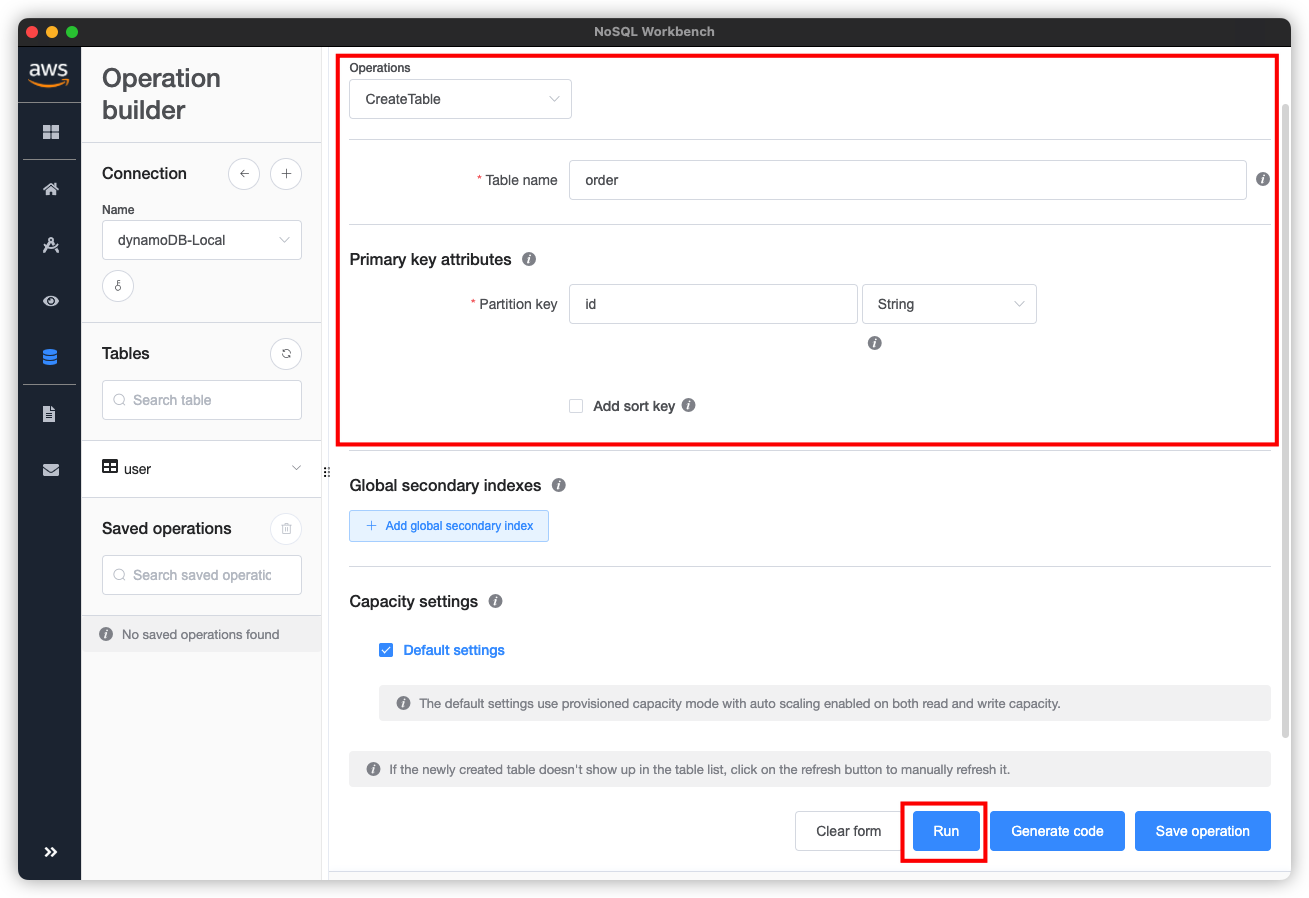The width and height of the screenshot is (1309, 898).
Task: Click Add global secondary index button
Action: 449,526
